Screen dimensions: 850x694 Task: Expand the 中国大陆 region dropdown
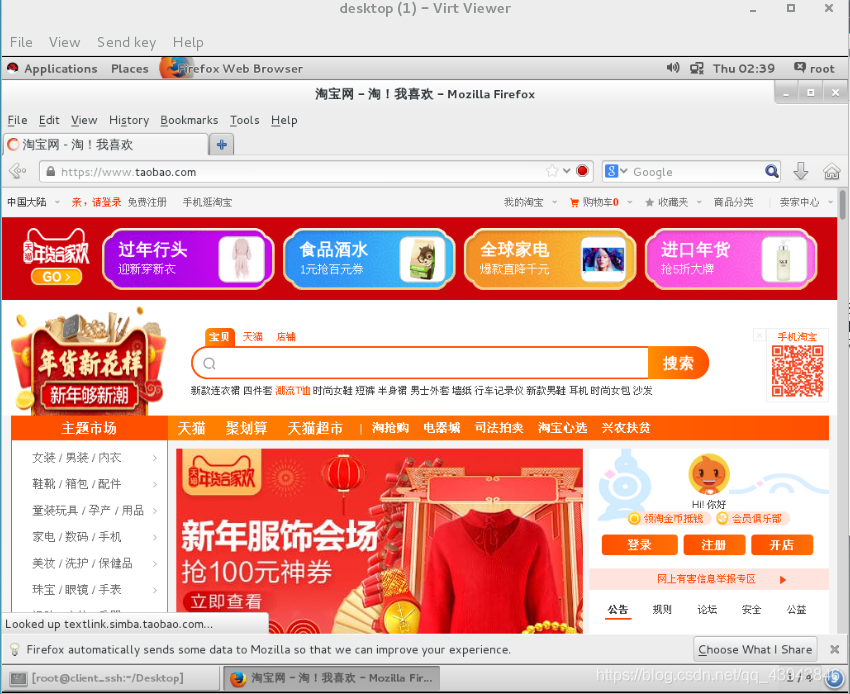tap(57, 203)
